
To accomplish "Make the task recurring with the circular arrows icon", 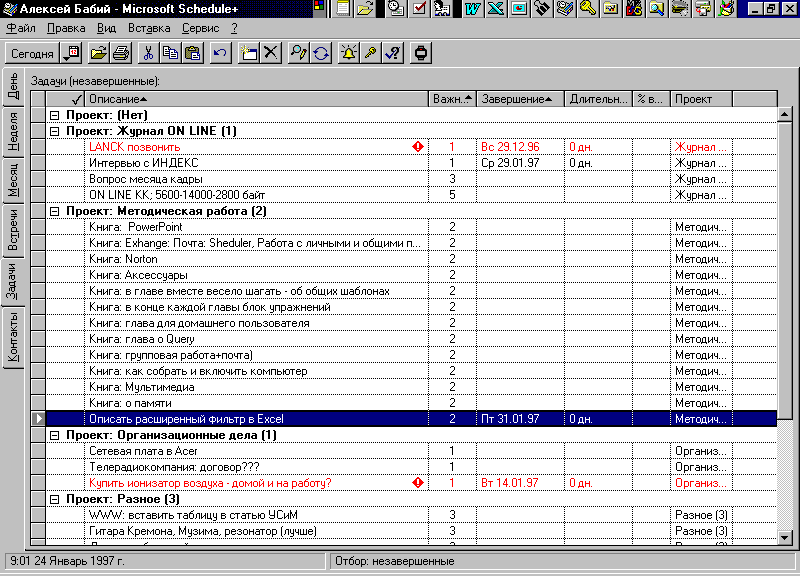I will 321,53.
